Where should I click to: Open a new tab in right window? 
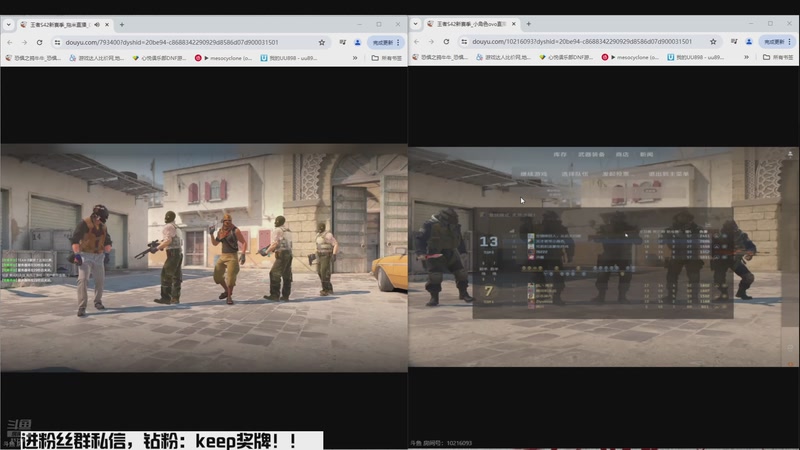(529, 24)
